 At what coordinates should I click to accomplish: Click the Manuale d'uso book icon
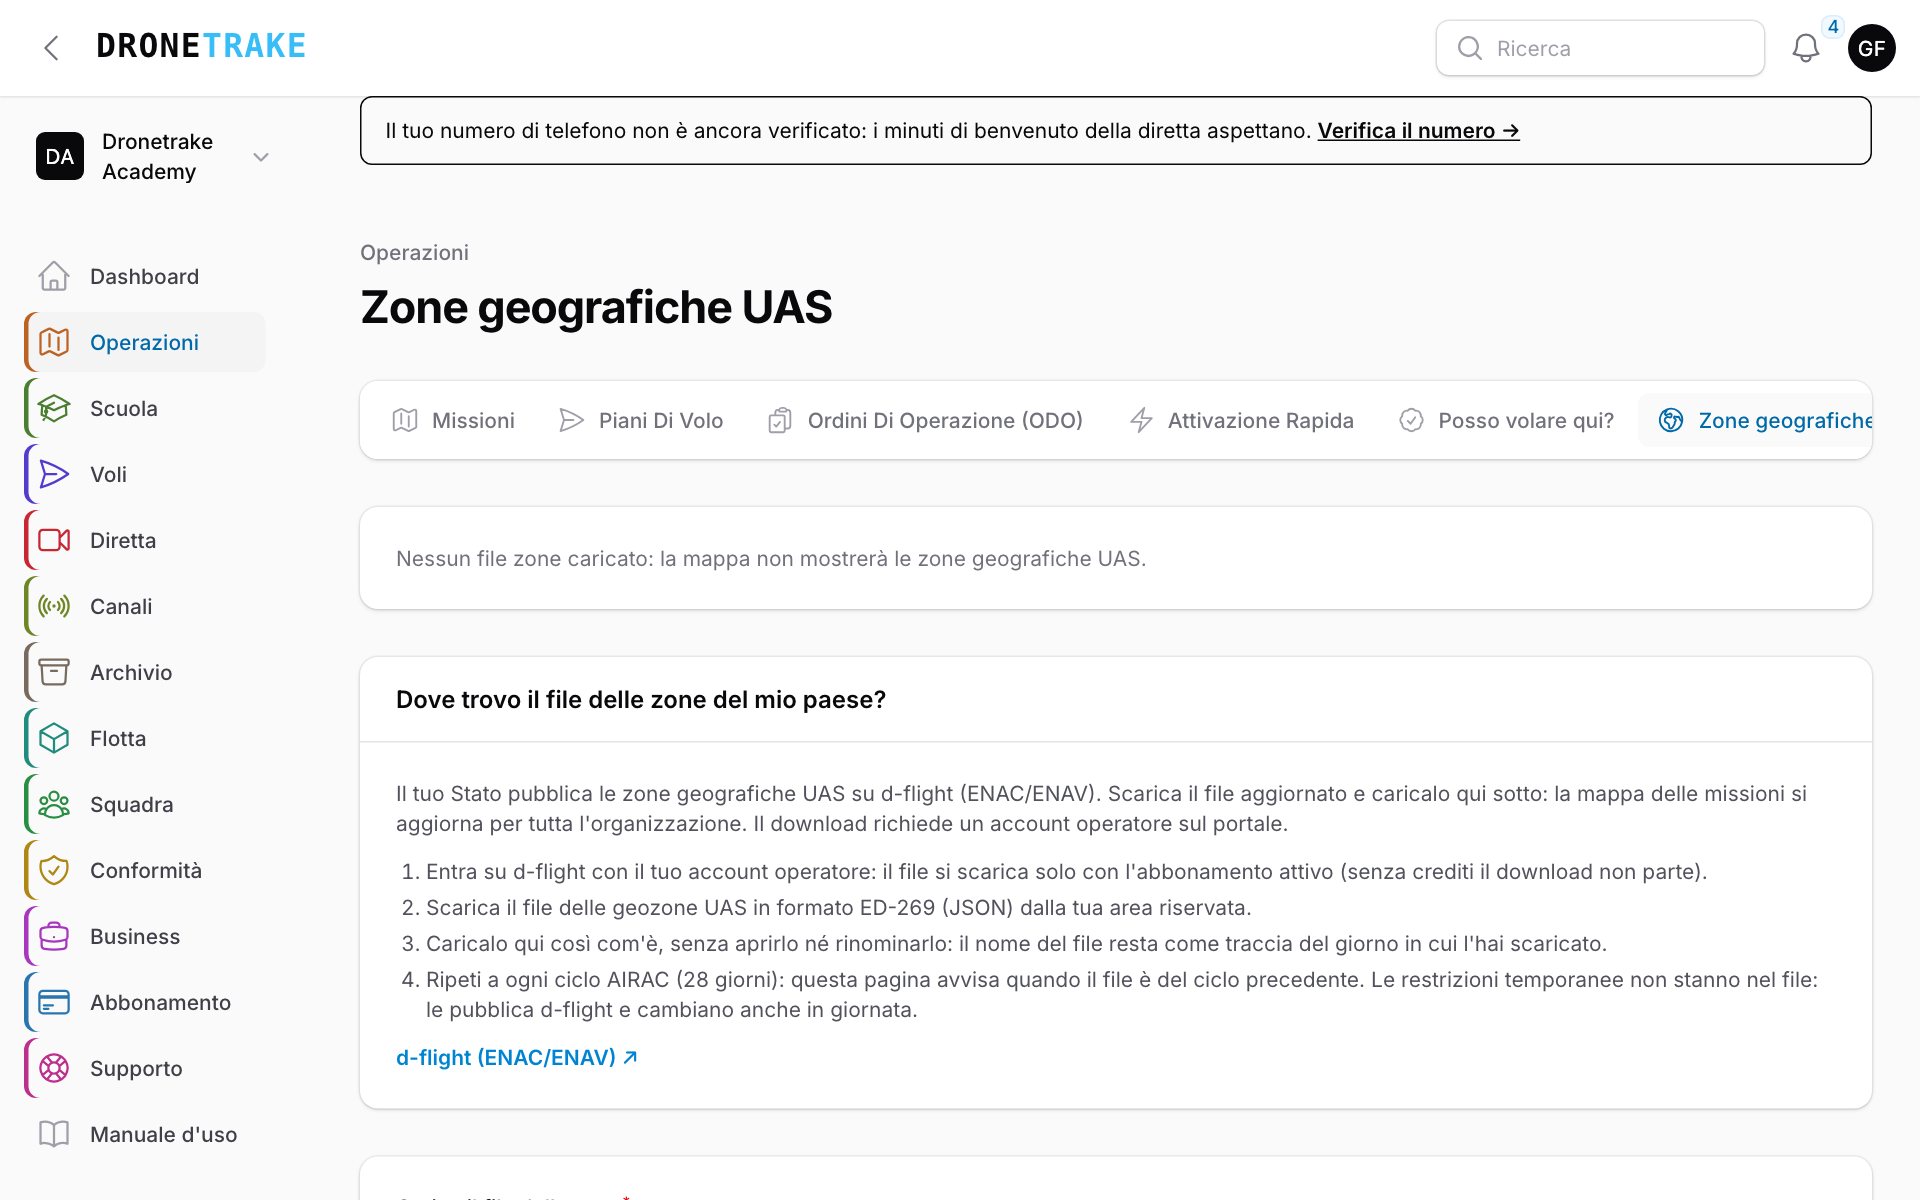point(54,1134)
